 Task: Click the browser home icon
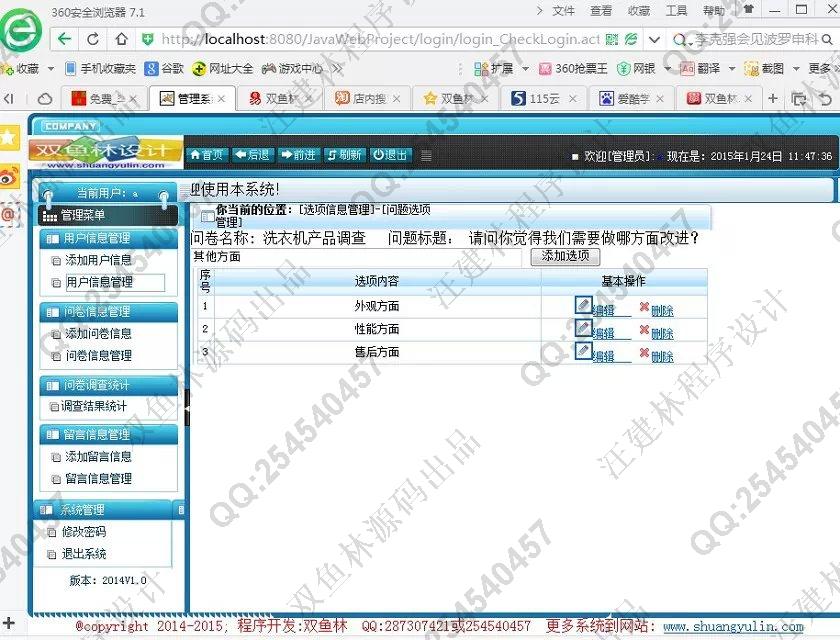click(x=122, y=39)
